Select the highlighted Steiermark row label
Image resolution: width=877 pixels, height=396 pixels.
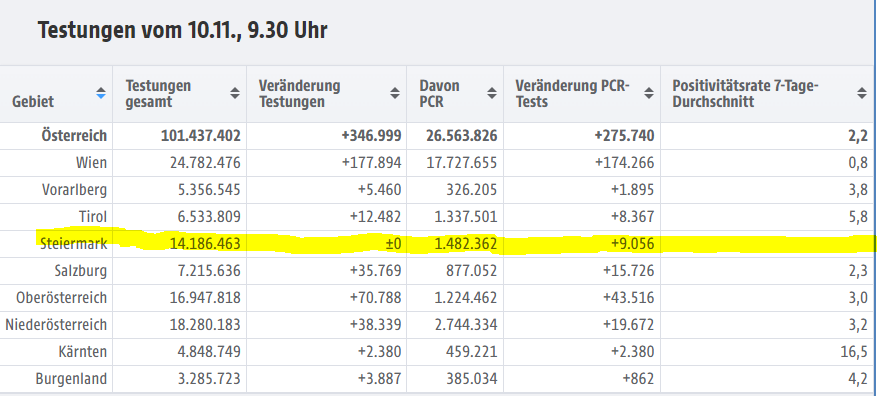point(73,243)
